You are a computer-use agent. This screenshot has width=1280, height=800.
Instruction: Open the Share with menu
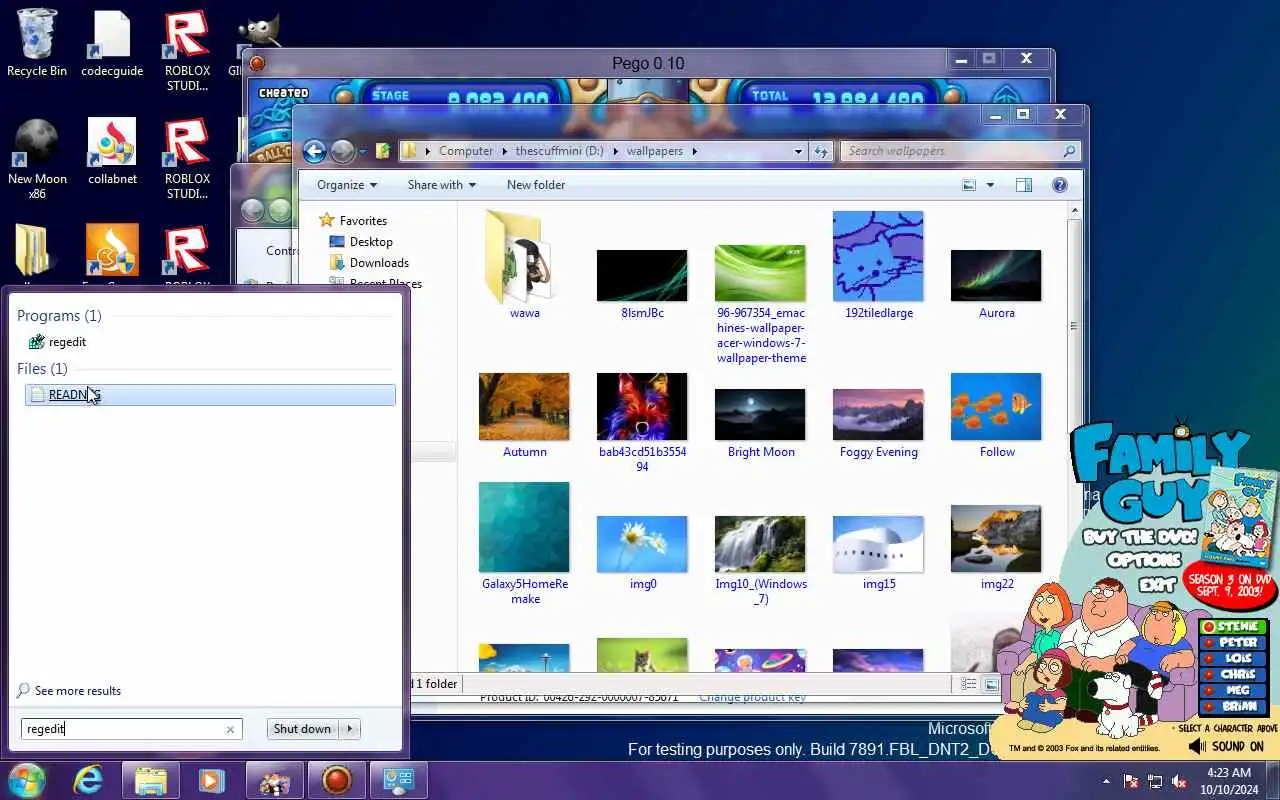click(441, 185)
